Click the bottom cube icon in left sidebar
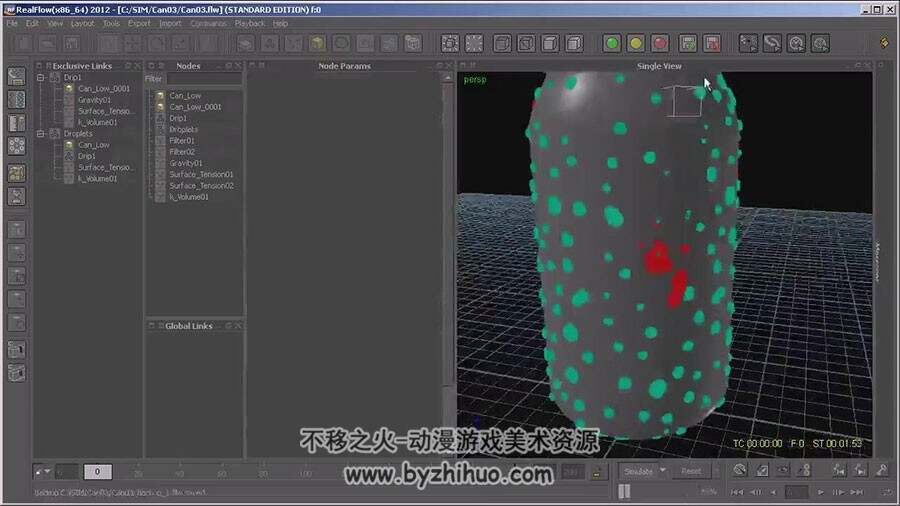 (17, 373)
